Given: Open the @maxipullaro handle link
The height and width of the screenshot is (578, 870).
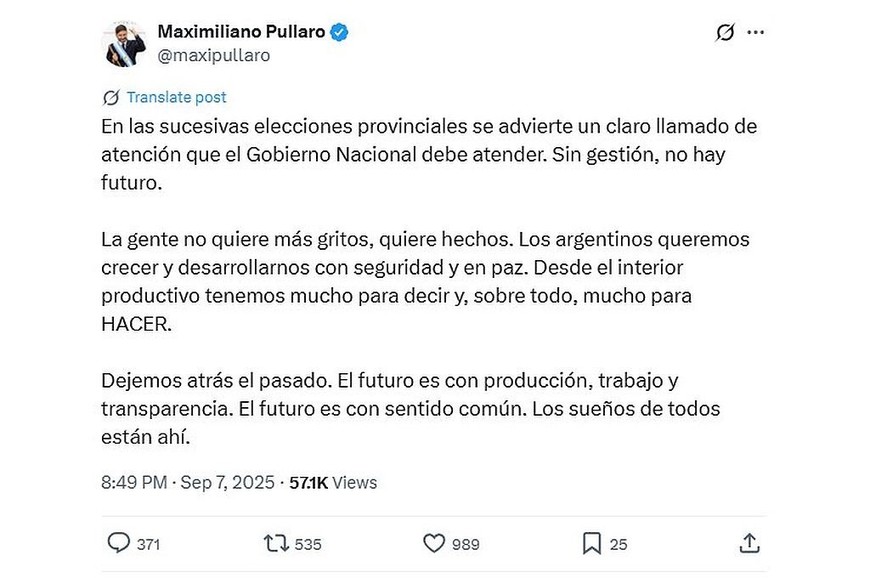Looking at the screenshot, I should (x=213, y=56).
